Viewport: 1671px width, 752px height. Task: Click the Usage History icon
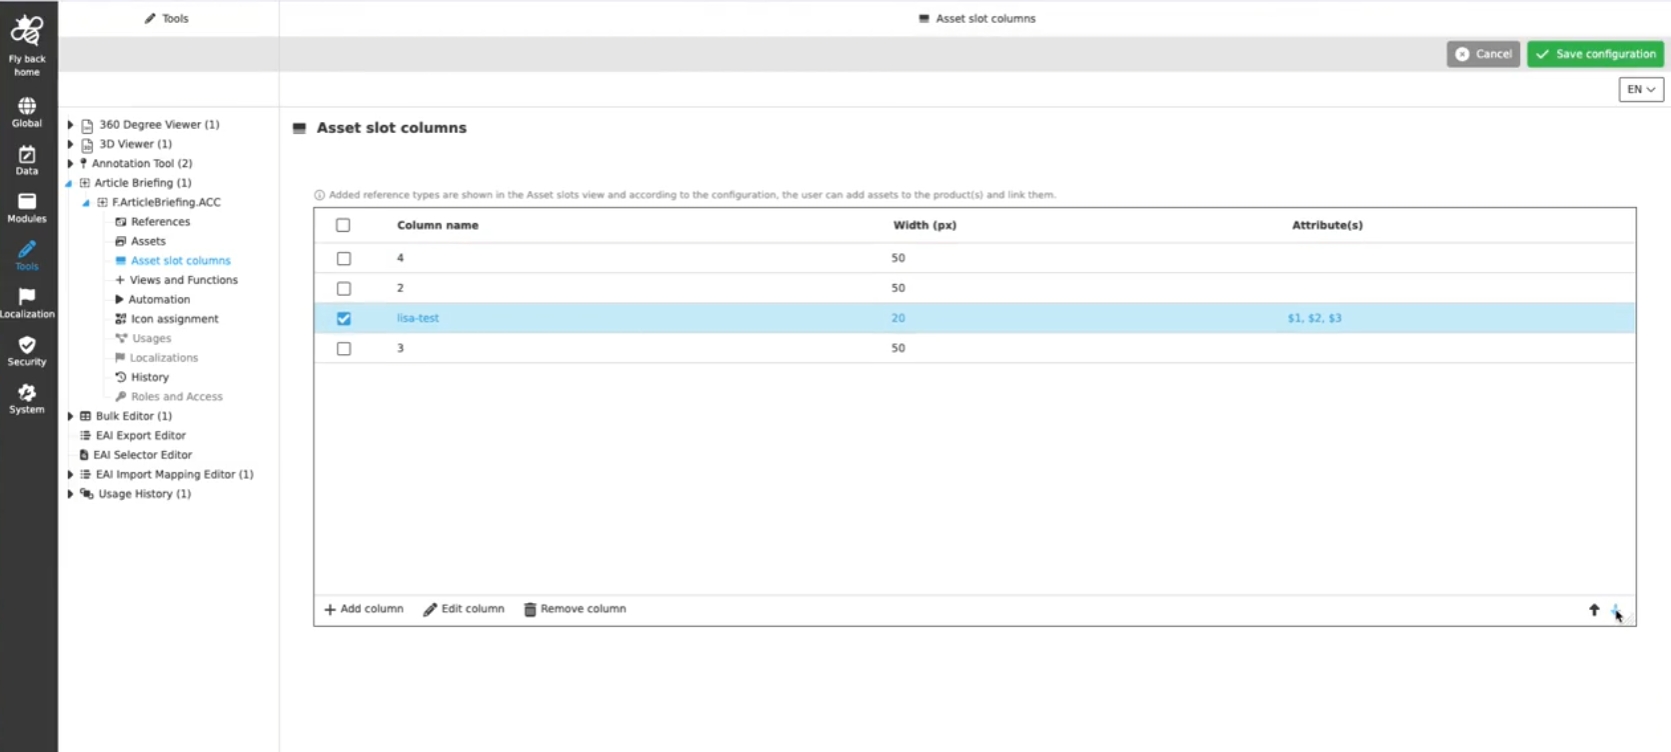[x=87, y=494]
